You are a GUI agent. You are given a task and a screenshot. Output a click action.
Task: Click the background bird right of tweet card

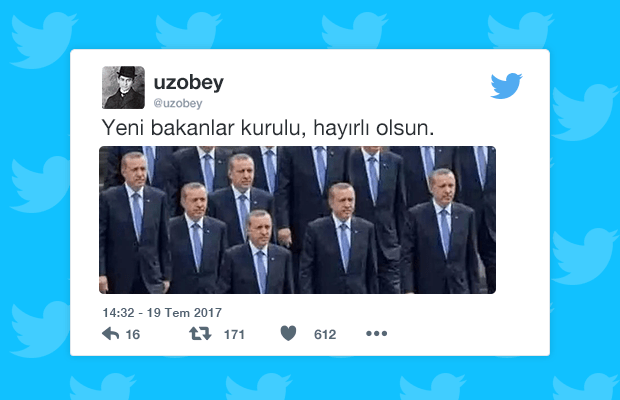pyautogui.click(x=584, y=112)
